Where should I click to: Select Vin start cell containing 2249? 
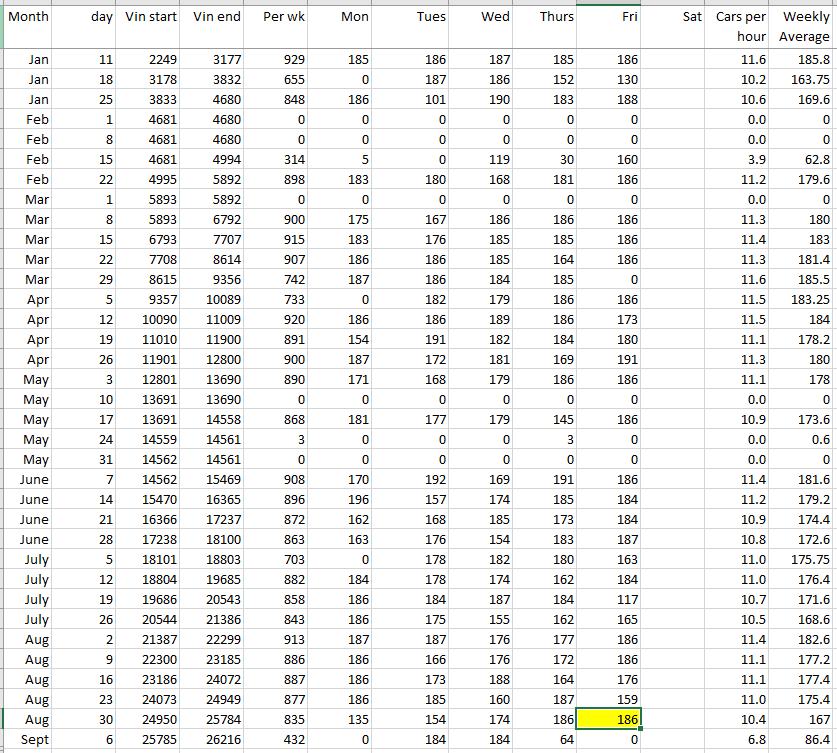point(151,60)
